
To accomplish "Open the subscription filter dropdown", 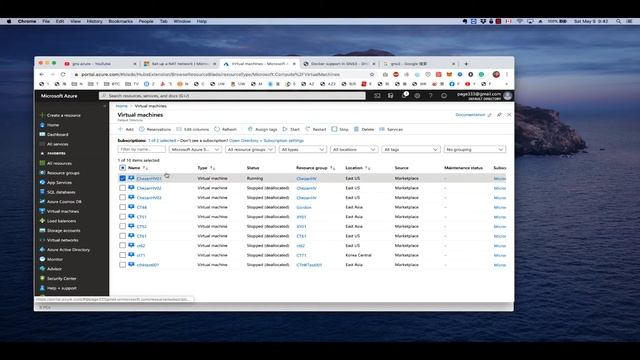I will tap(195, 149).
